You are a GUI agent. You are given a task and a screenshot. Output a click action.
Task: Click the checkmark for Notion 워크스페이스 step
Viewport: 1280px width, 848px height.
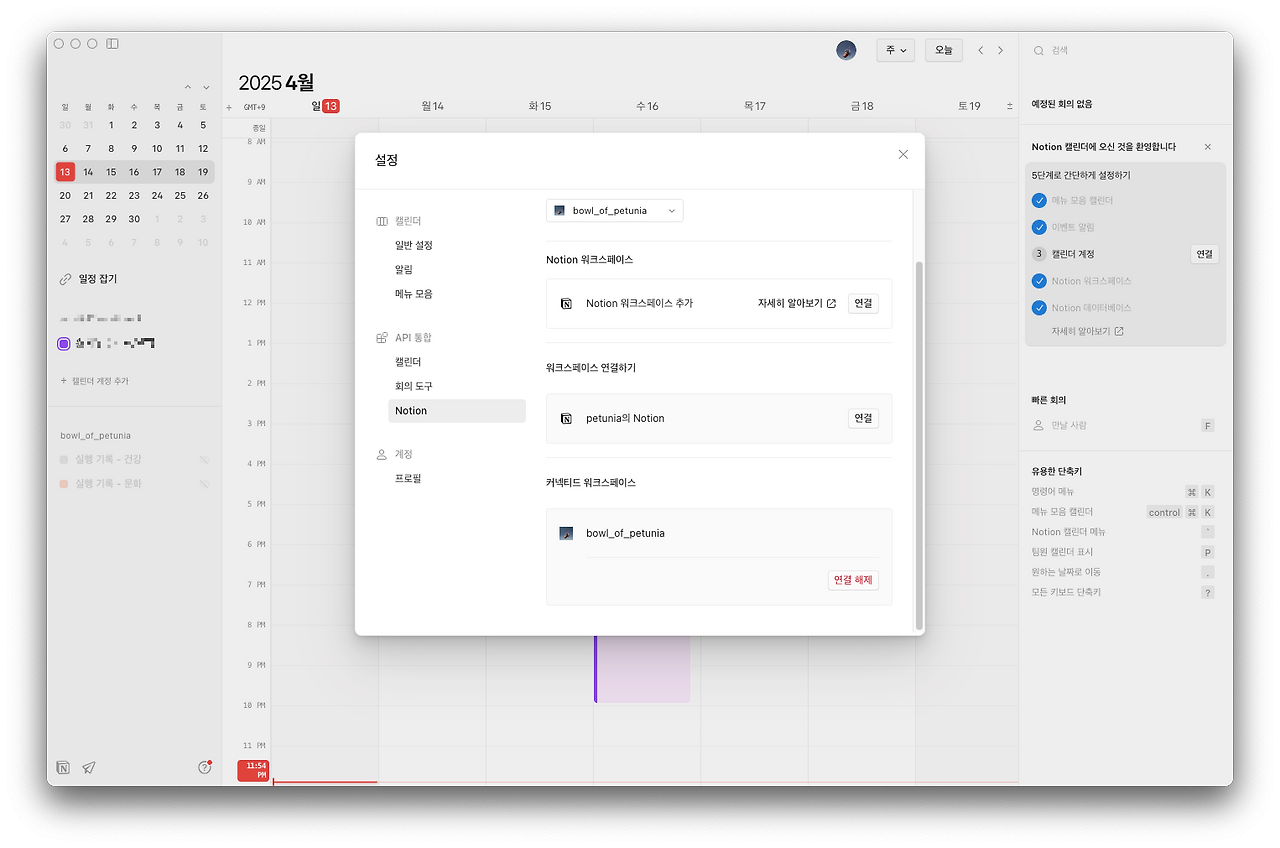tap(1039, 281)
